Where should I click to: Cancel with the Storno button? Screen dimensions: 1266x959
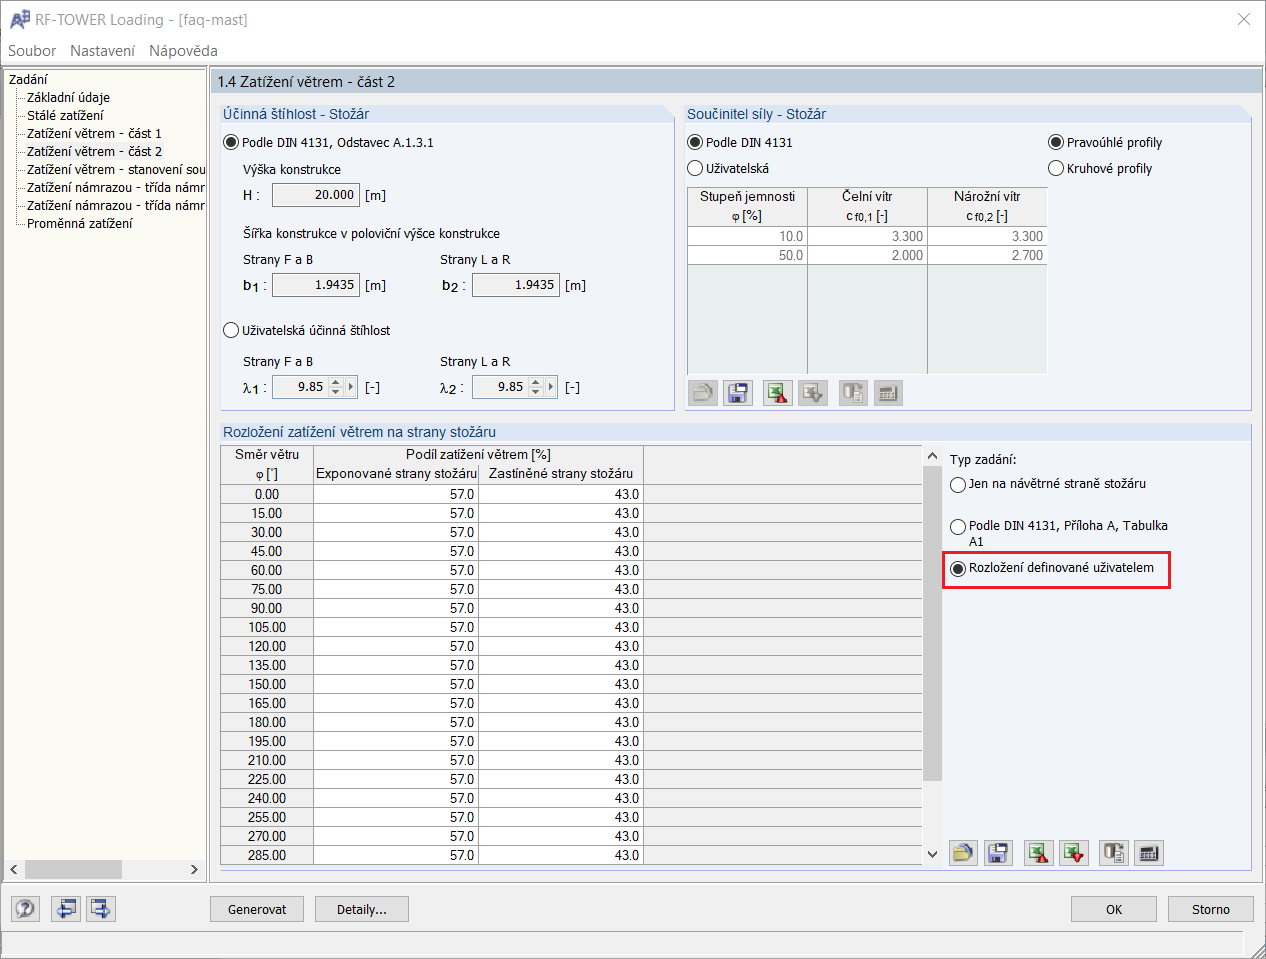pyautogui.click(x=1211, y=909)
